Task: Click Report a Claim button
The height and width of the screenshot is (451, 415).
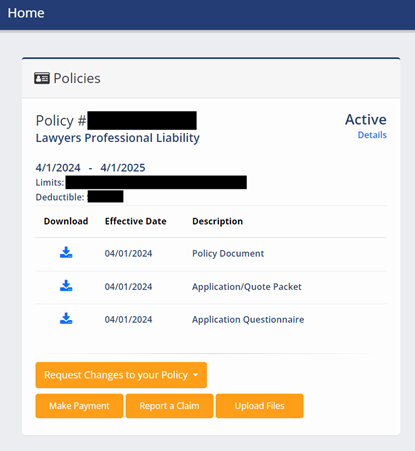Action: coord(169,406)
